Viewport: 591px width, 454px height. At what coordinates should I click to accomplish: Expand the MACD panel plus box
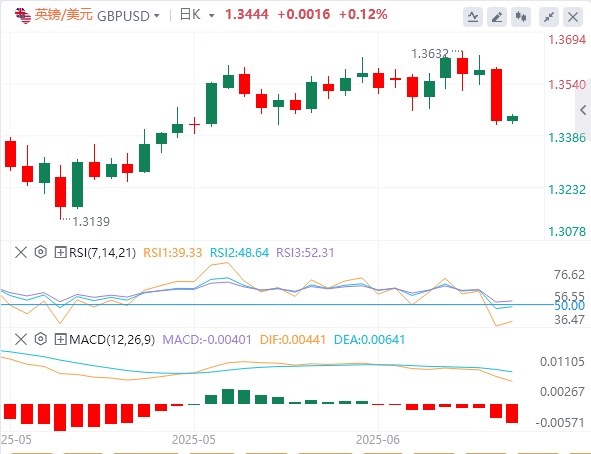(60, 339)
